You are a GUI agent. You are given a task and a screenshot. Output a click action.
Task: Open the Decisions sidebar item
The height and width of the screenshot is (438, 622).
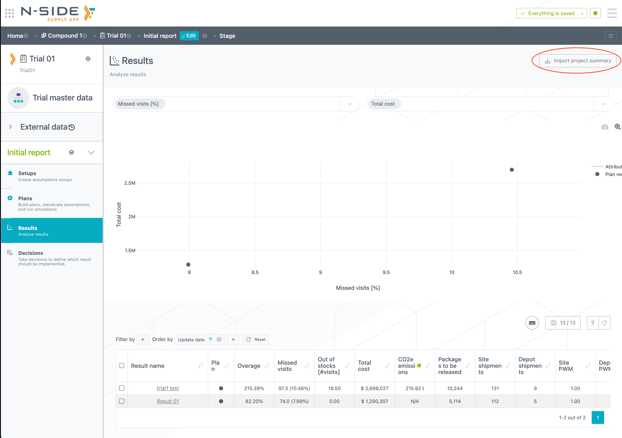pyautogui.click(x=30, y=253)
